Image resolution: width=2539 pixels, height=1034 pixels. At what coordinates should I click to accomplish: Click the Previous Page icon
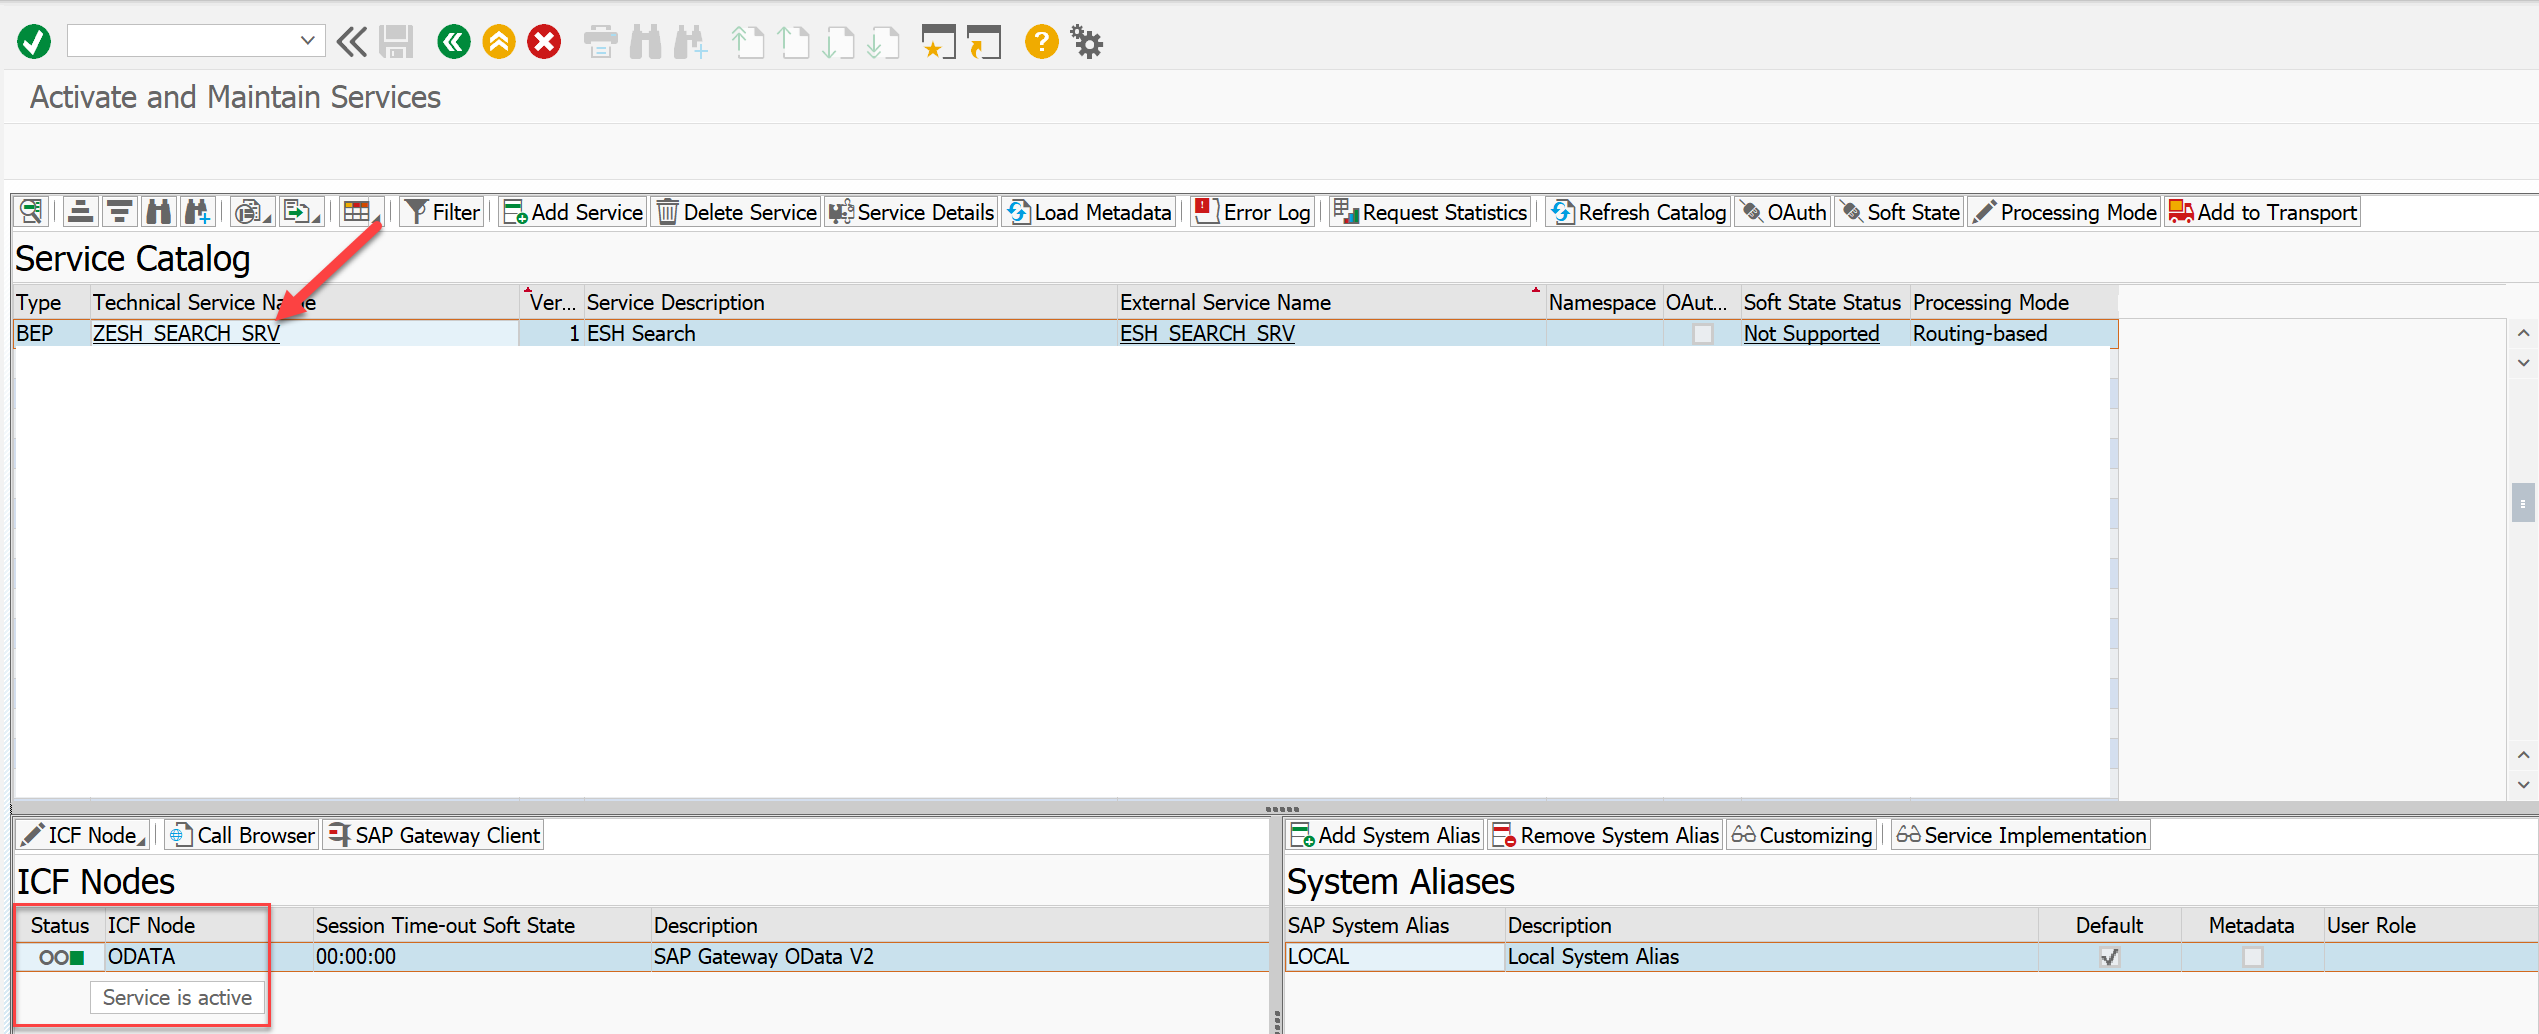point(793,42)
